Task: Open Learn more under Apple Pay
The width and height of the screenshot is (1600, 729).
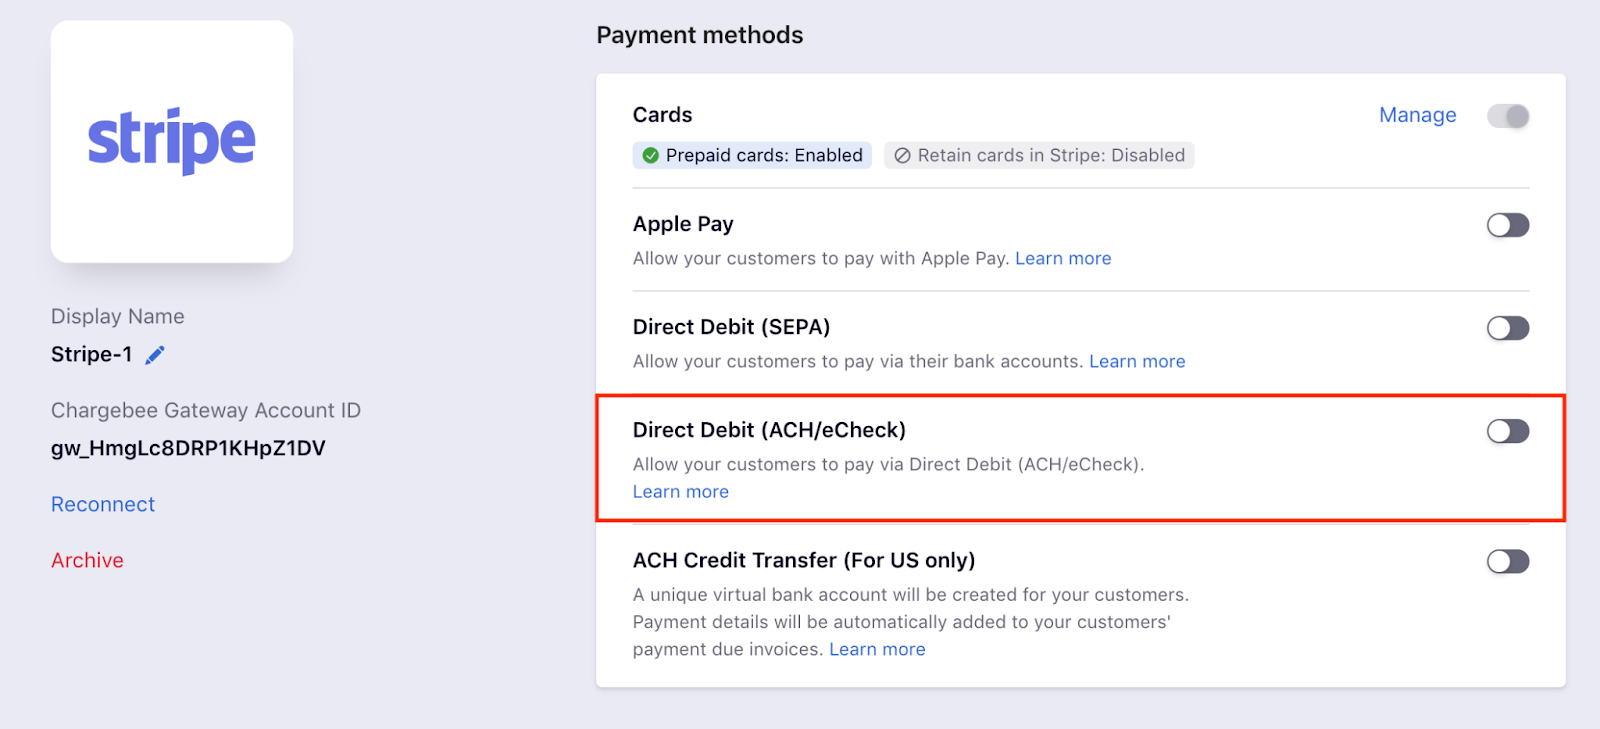Action: 1063,258
